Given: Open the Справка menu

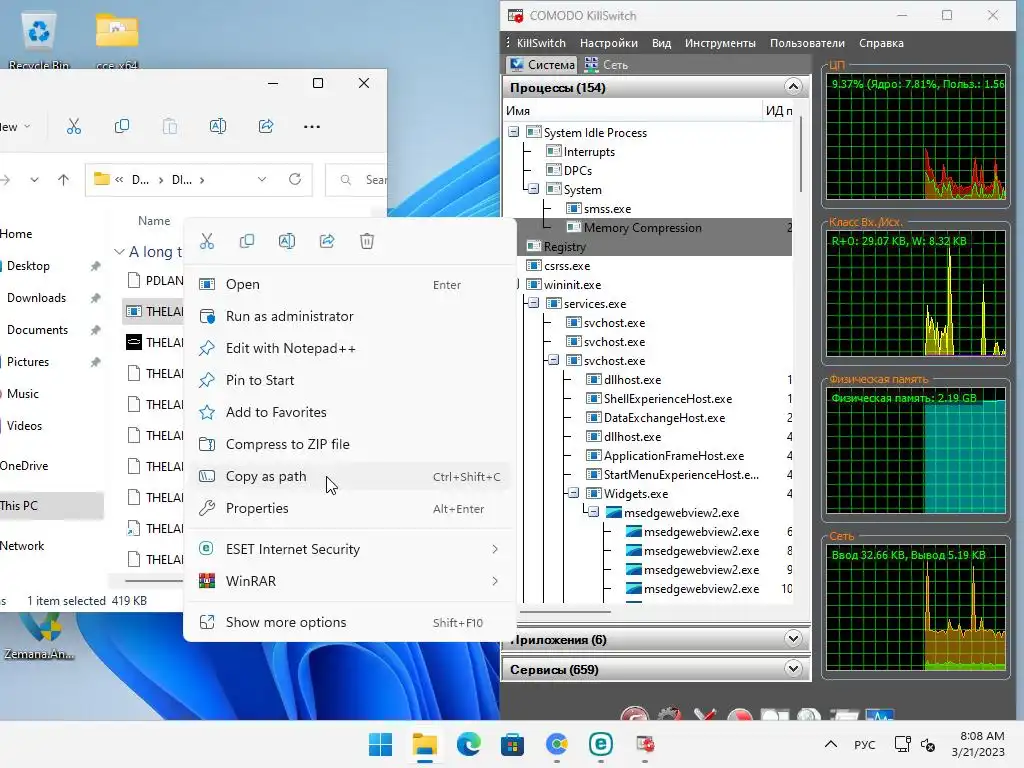Looking at the screenshot, I should click(881, 43).
